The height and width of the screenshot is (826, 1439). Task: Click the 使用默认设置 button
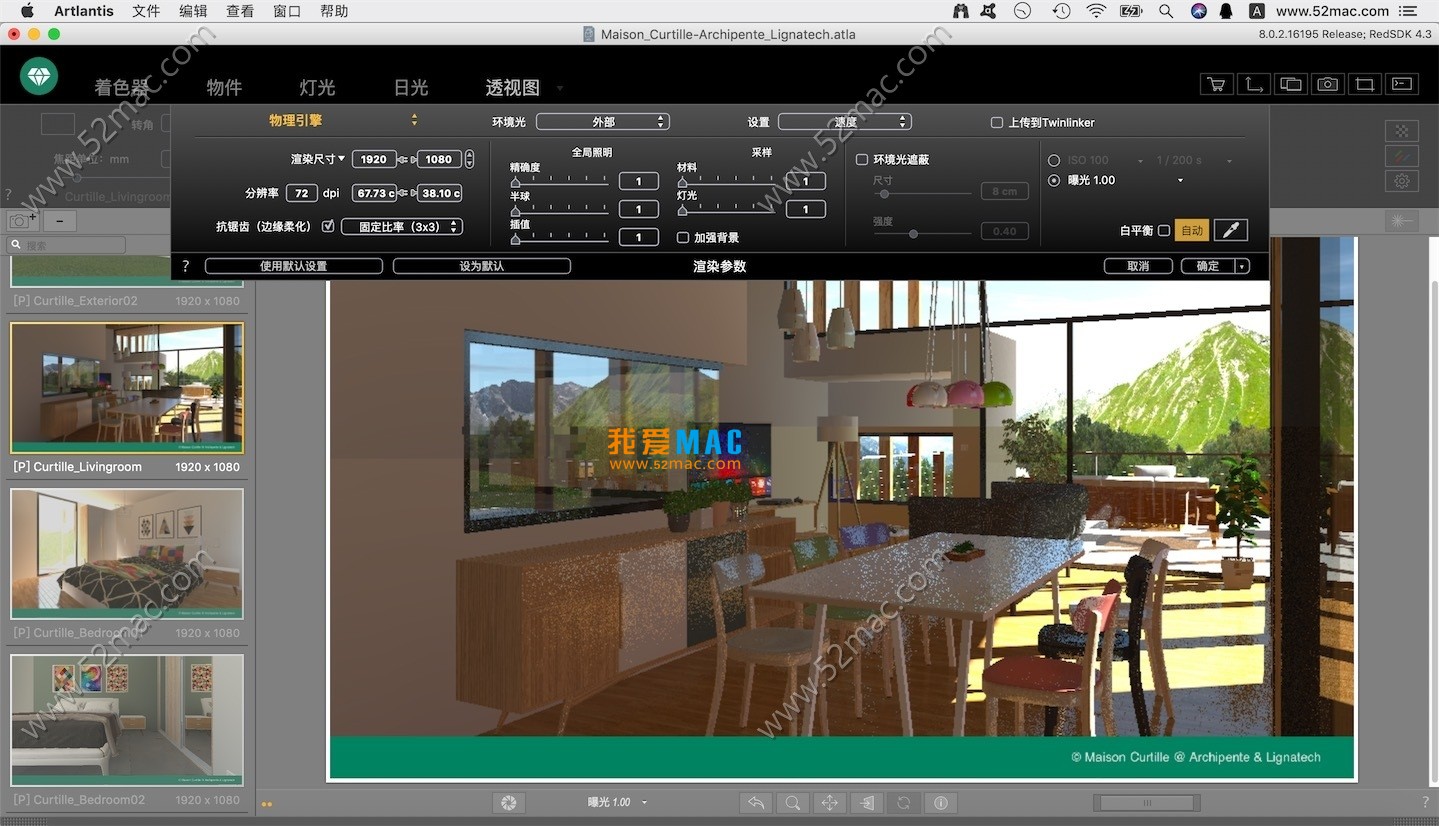294,266
